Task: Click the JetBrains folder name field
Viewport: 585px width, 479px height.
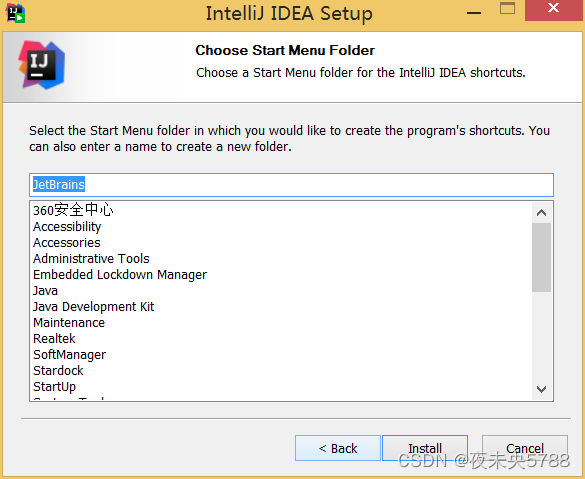Action: pos(291,185)
